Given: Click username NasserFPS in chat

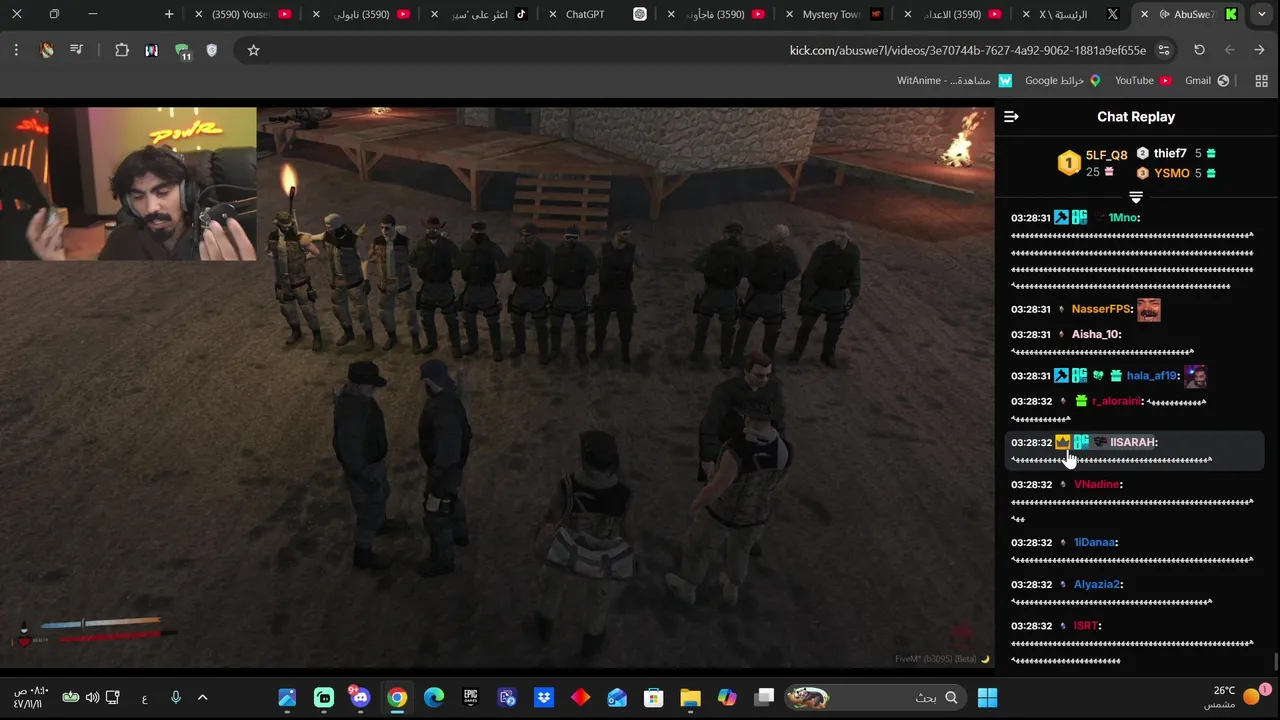Looking at the screenshot, I should click(x=1101, y=309).
